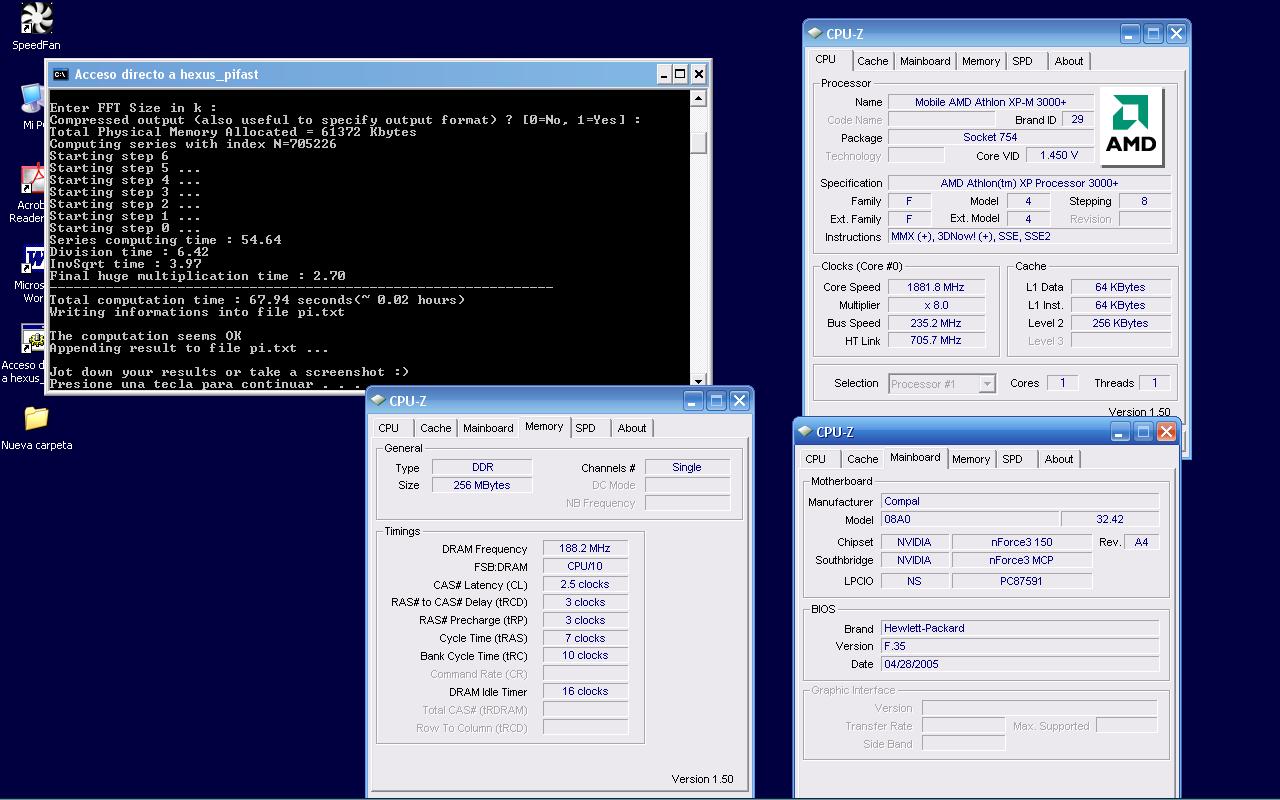Open About tab in Mainboard CPU-Z window

coord(1059,459)
